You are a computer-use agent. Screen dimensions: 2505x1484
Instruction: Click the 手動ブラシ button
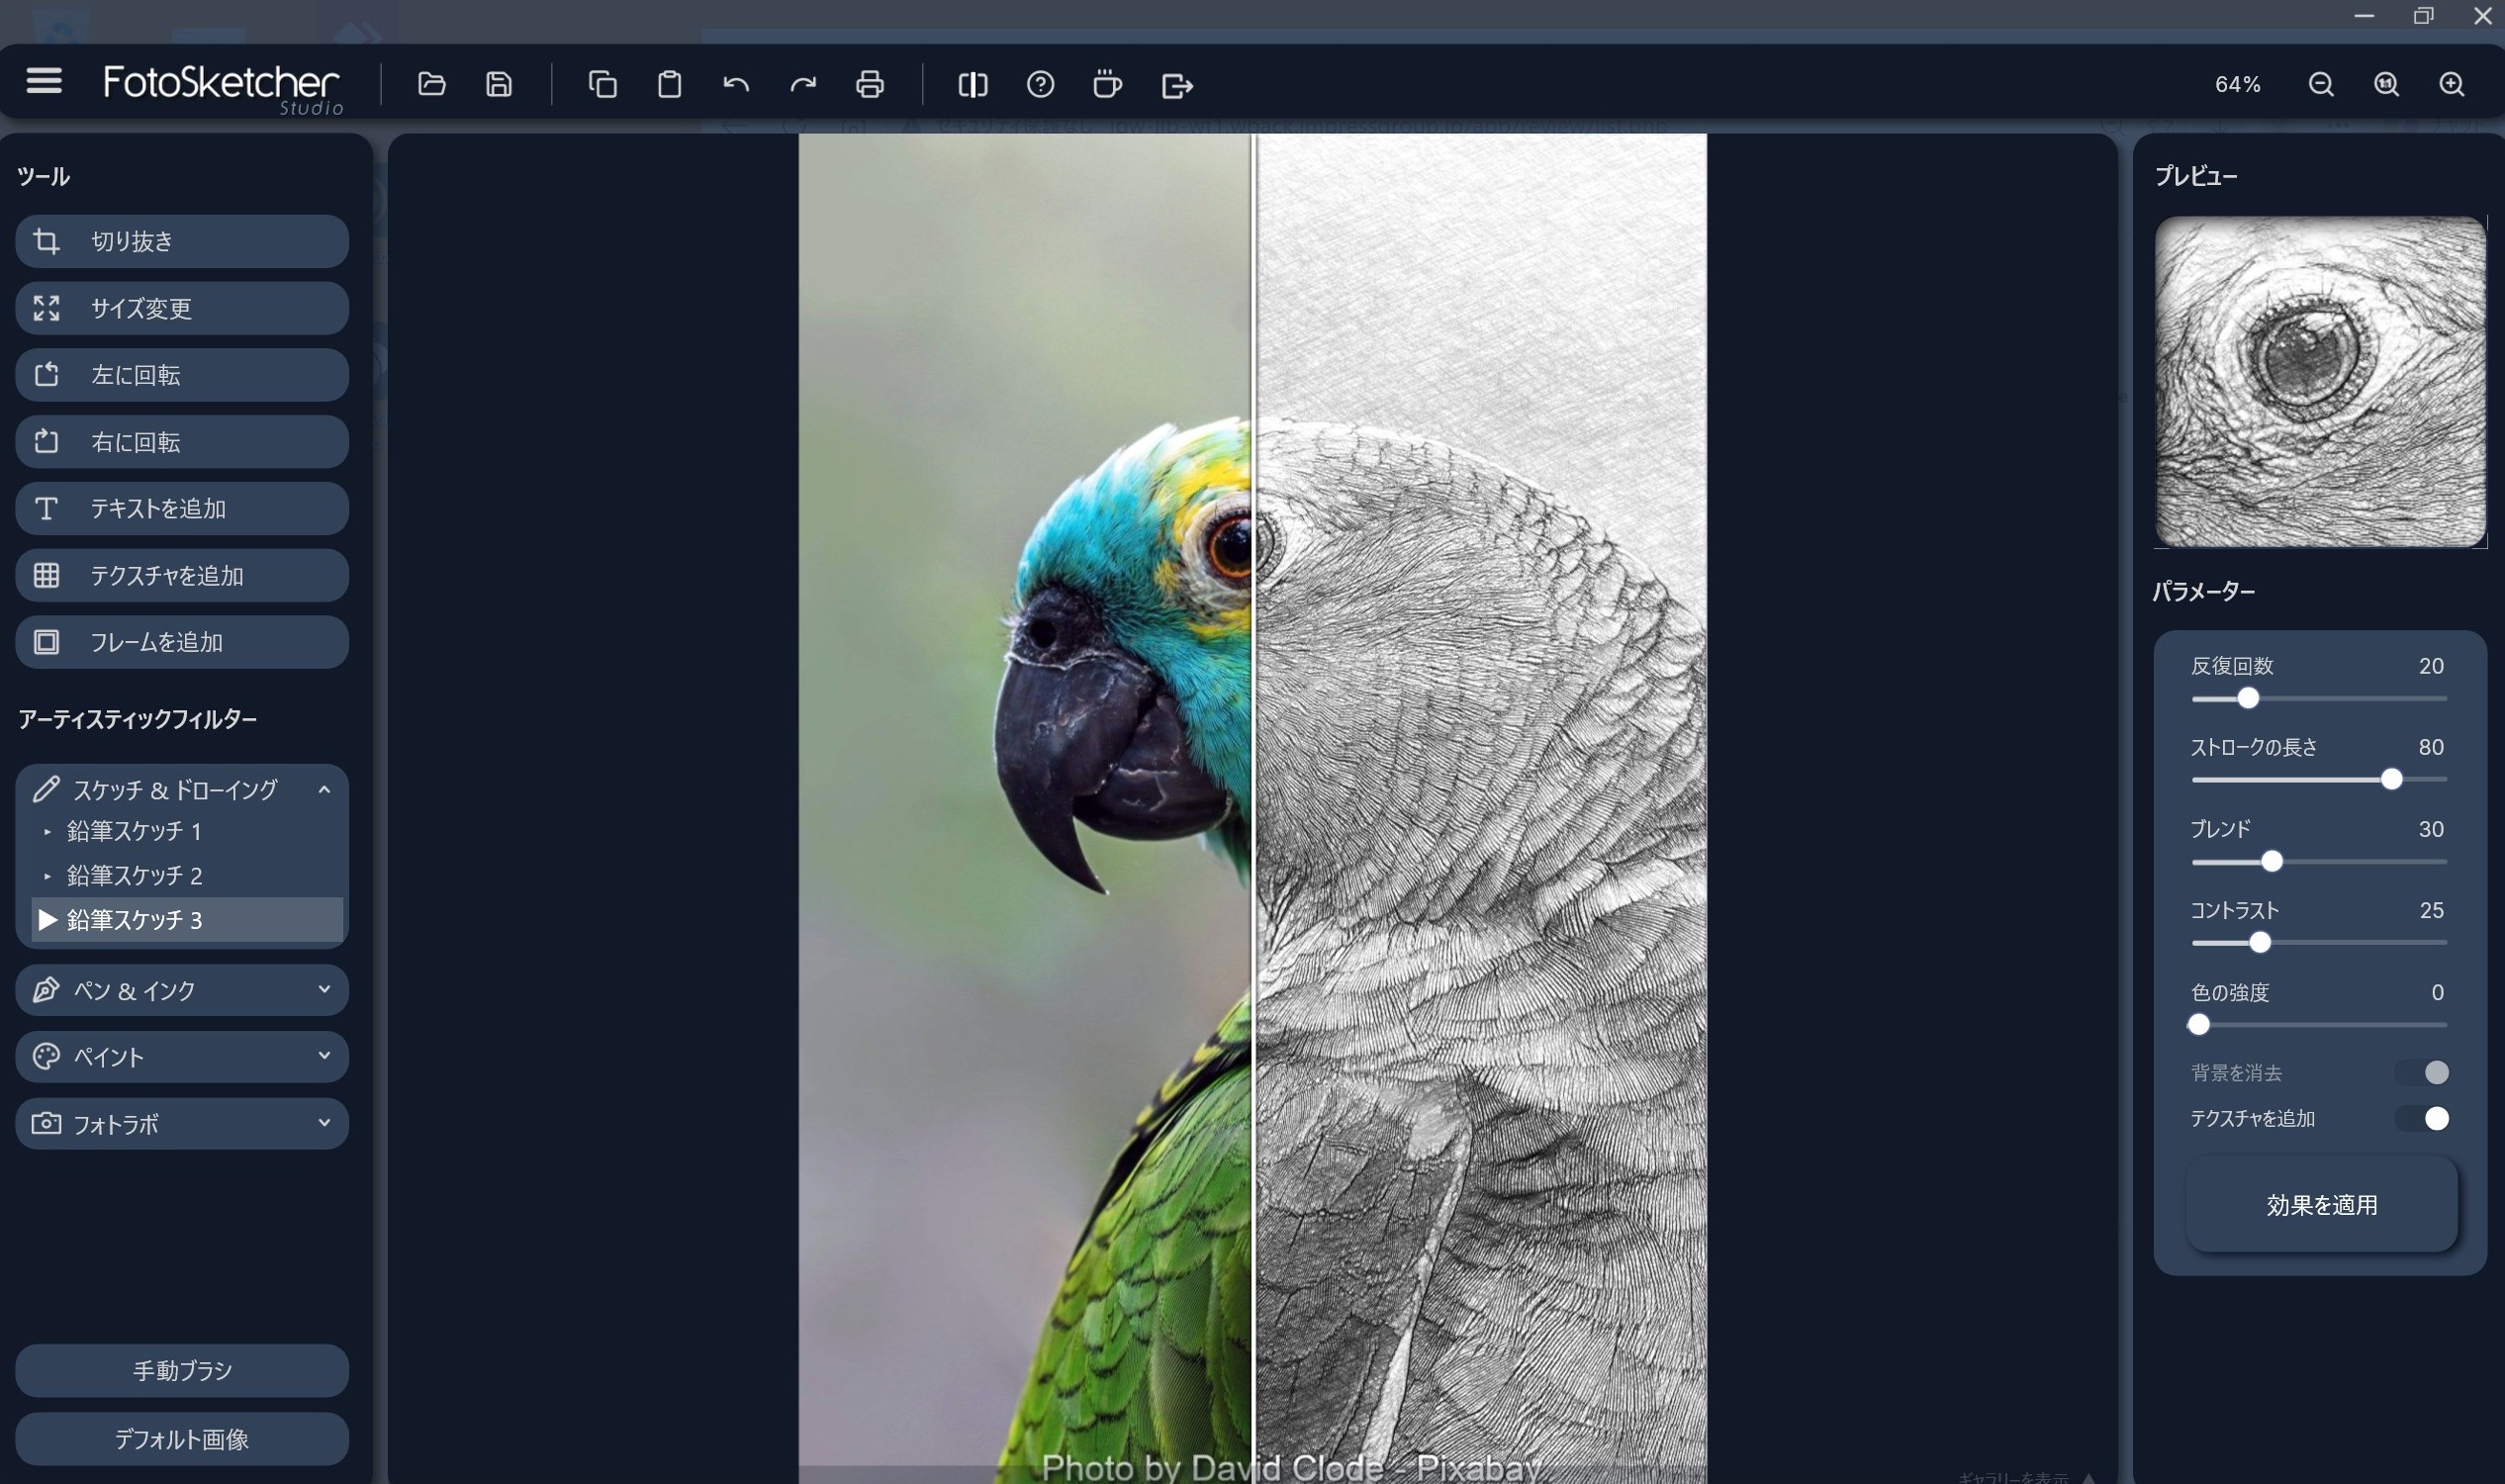point(182,1370)
